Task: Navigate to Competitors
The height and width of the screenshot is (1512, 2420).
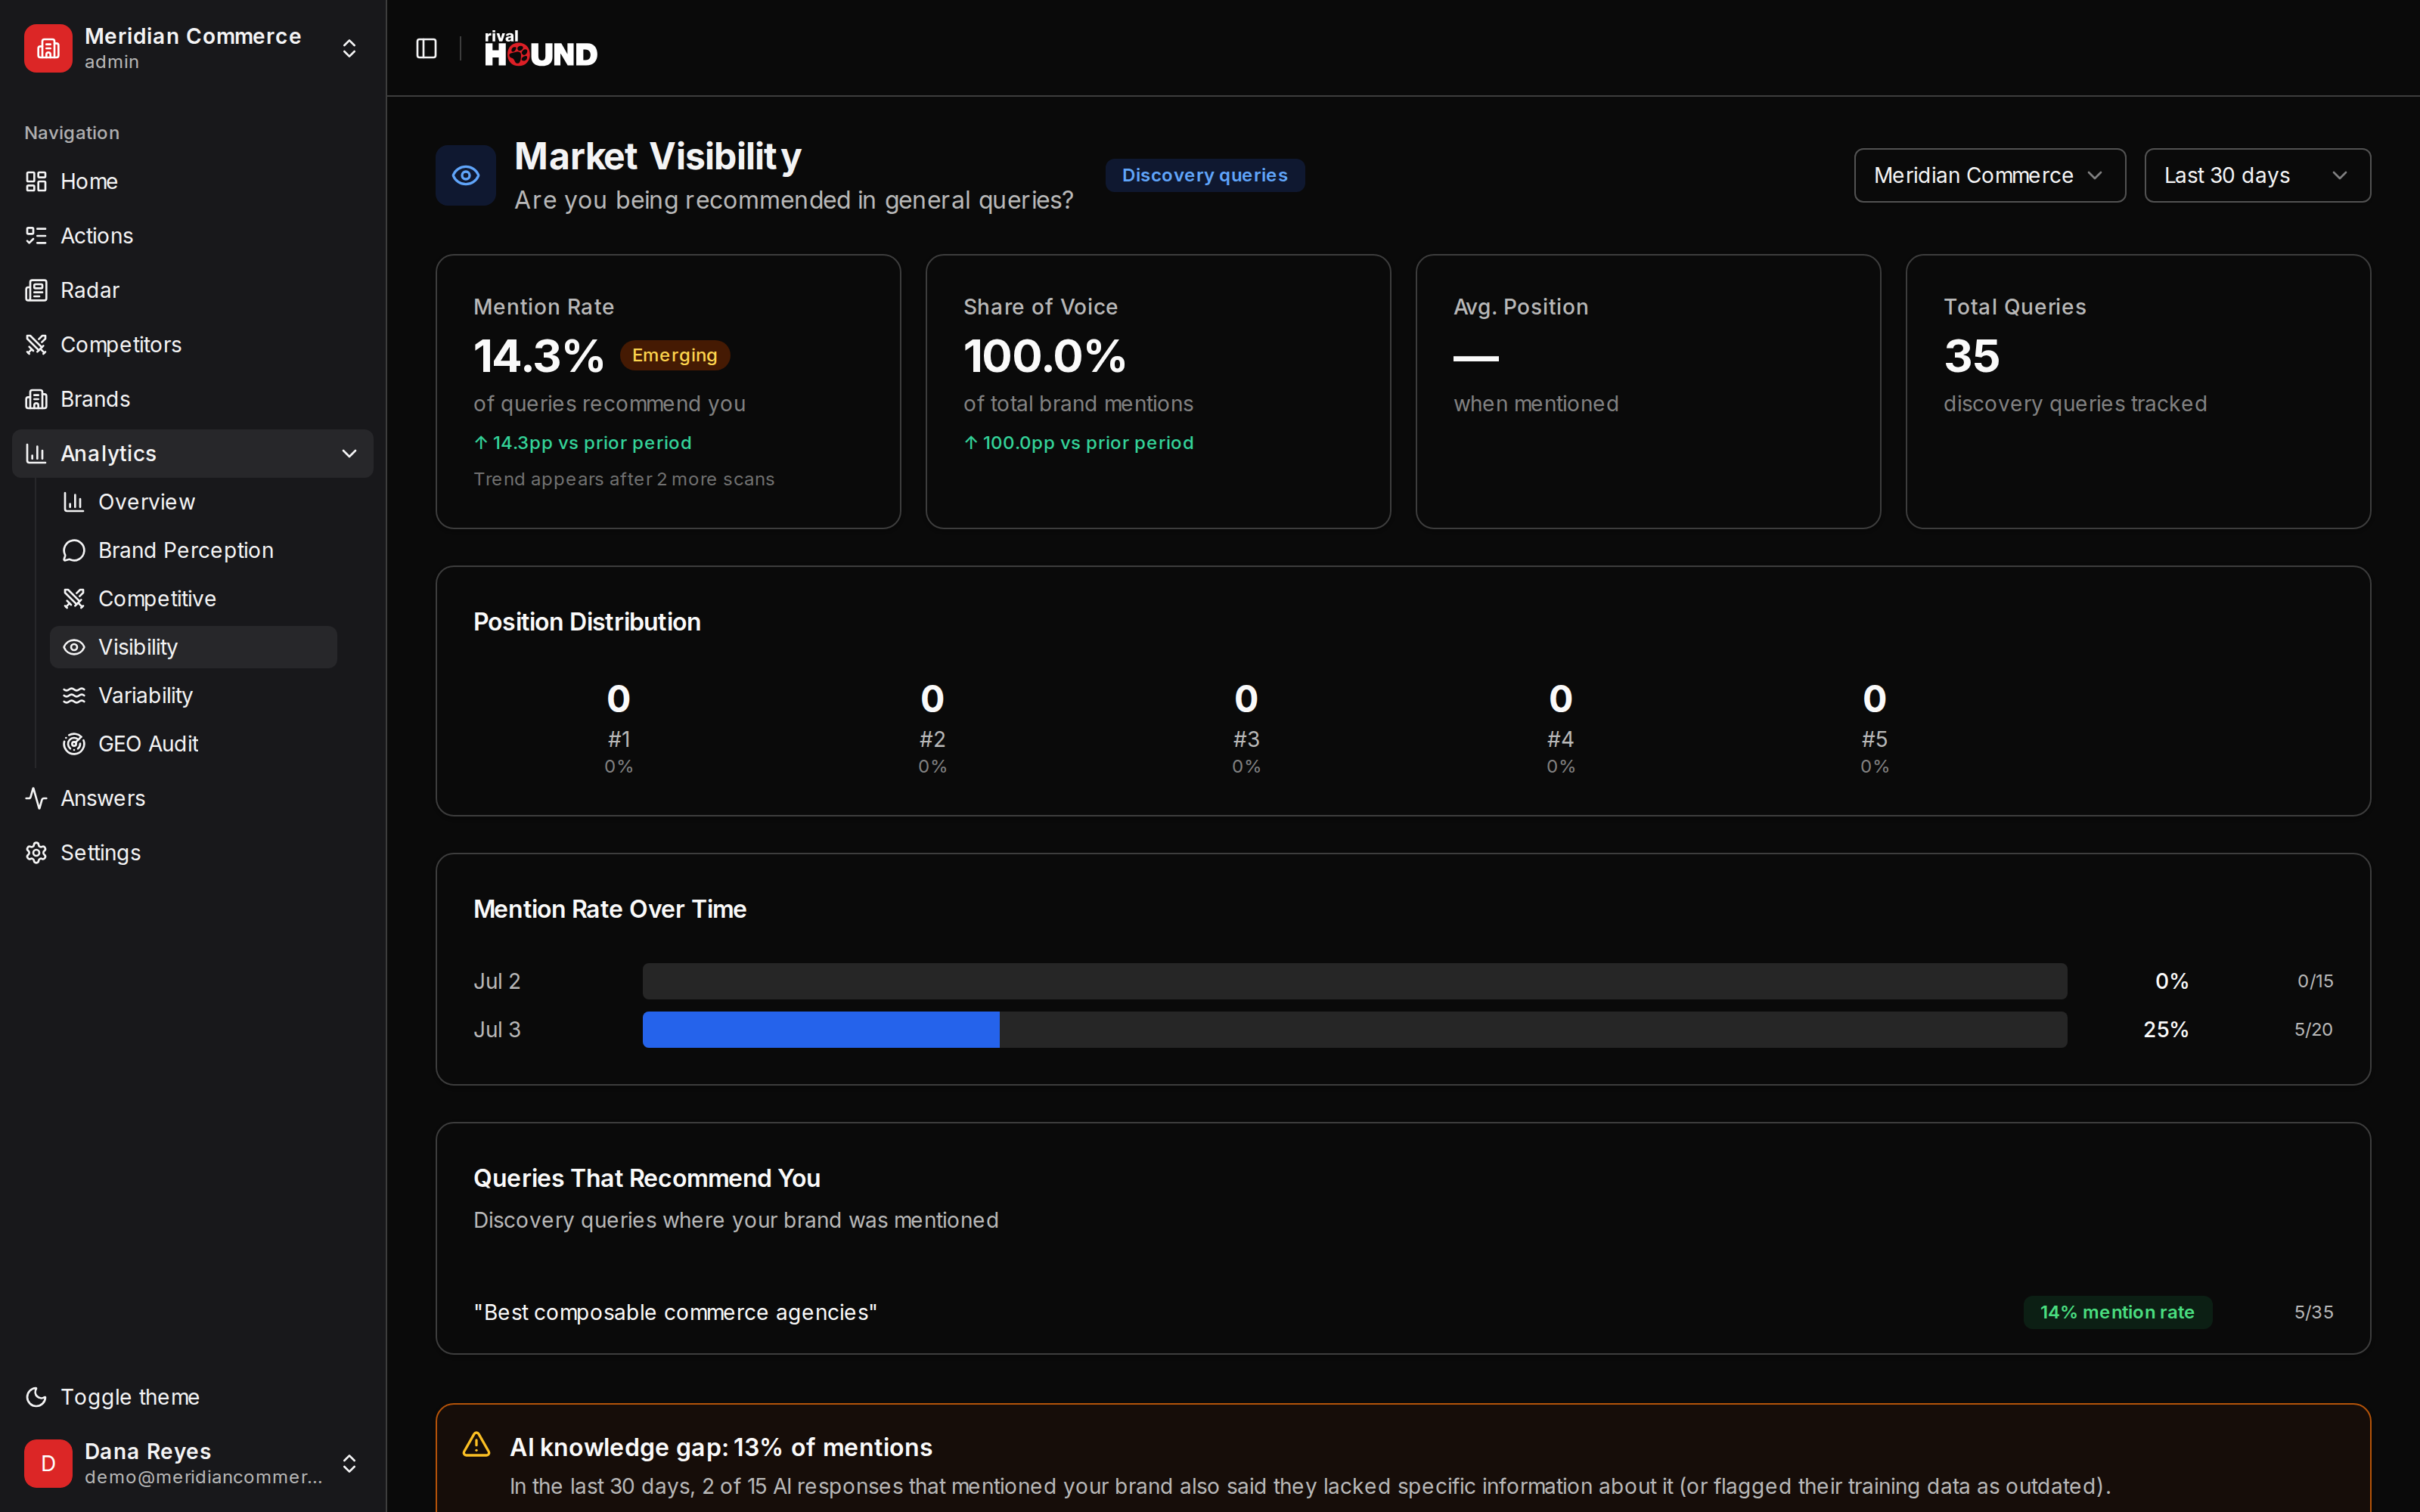Action: (192, 344)
